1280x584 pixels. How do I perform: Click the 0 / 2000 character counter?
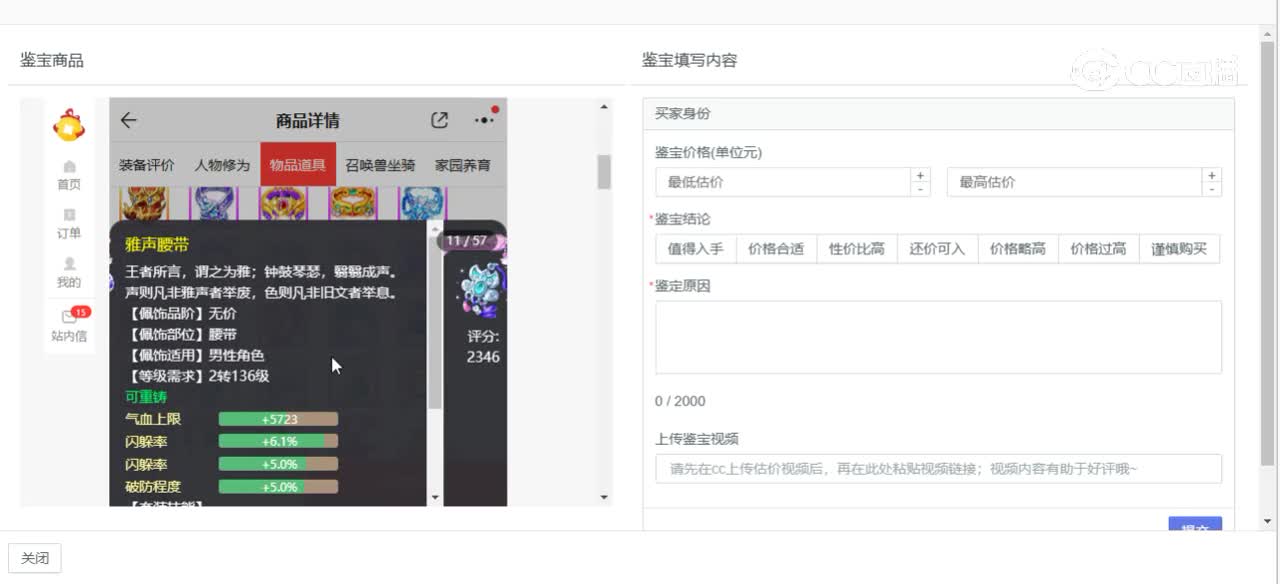tap(680, 401)
